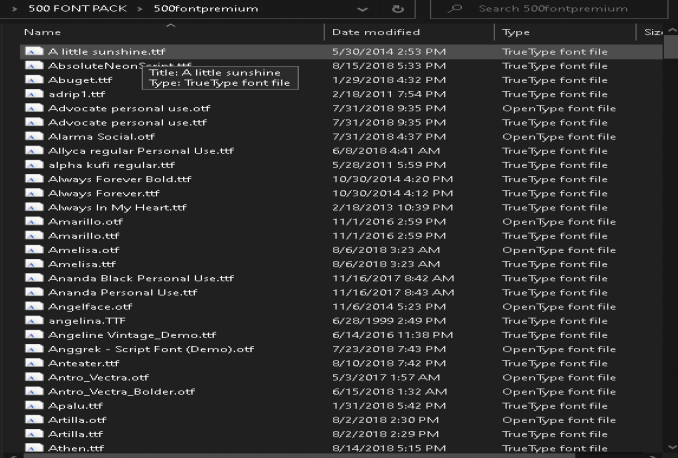Select the Anteater.ttf font icon
This screenshot has height=458, width=678.
point(33,364)
